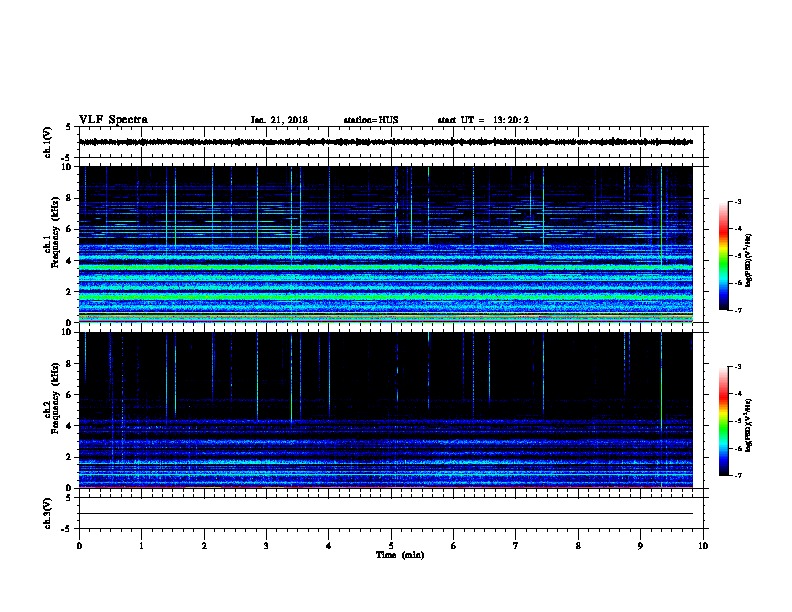Click the ch.1 voltage waveform trace
792x612 pixels.
click(x=386, y=142)
